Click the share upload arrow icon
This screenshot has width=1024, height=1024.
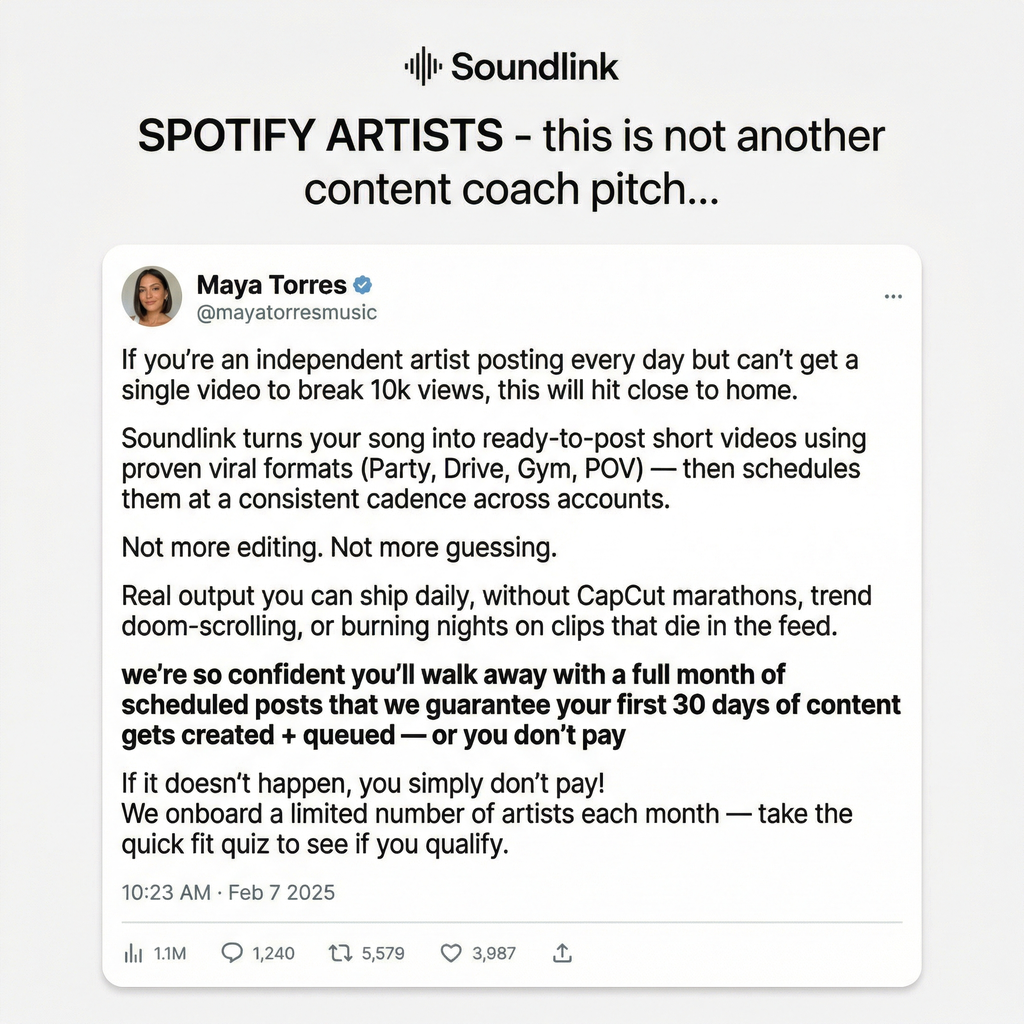click(562, 953)
